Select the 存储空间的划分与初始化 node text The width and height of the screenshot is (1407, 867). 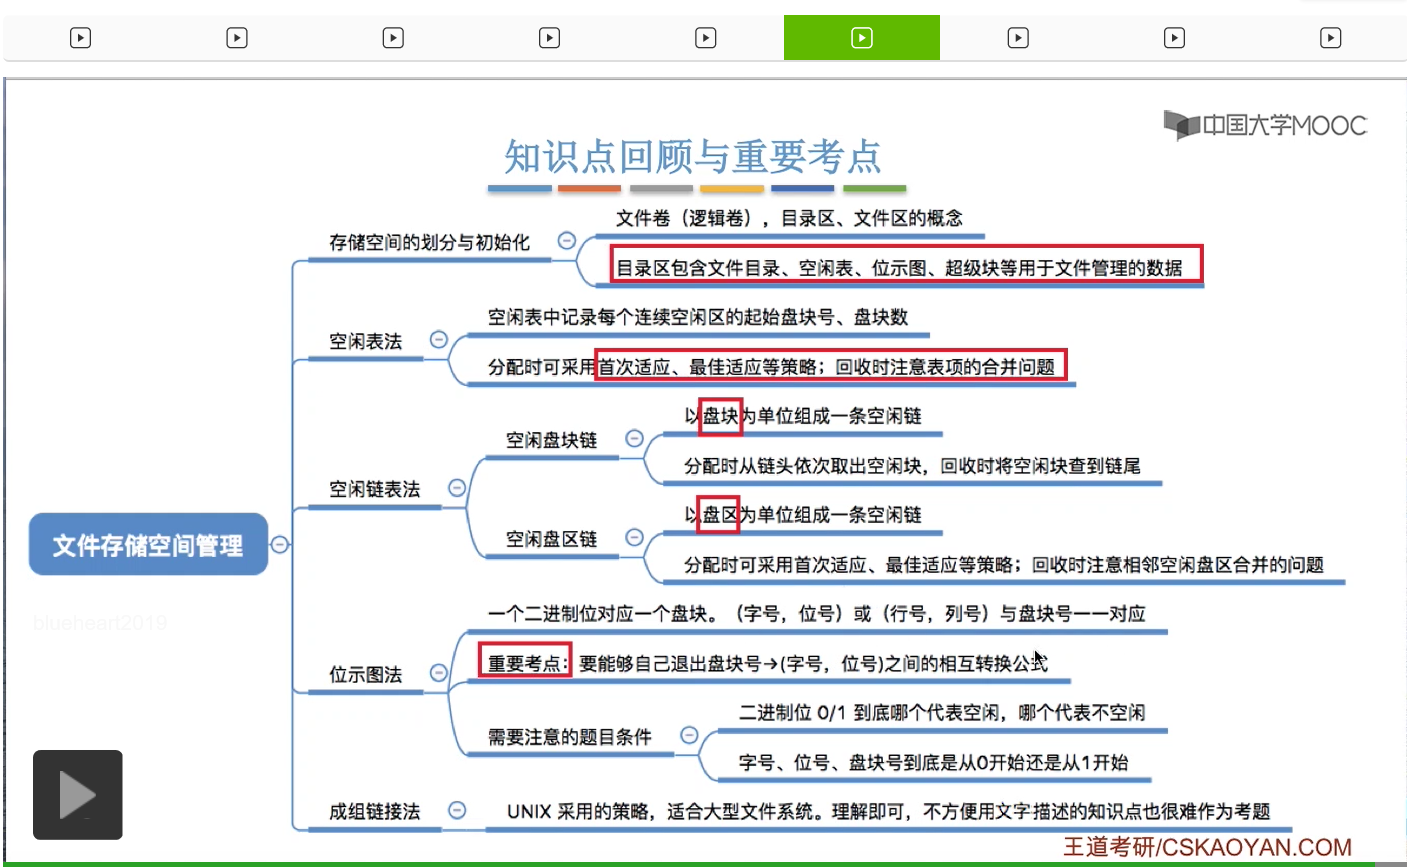(x=429, y=242)
